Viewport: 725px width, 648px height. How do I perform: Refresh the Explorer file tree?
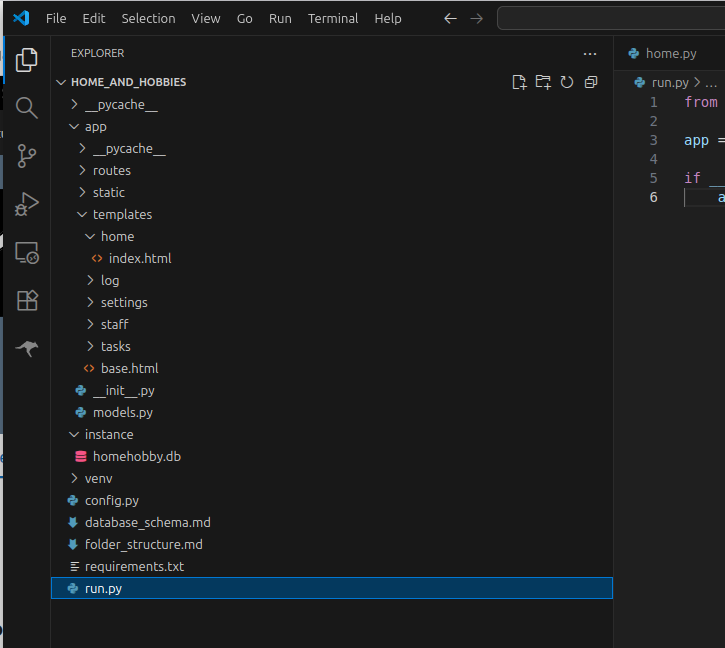(567, 82)
